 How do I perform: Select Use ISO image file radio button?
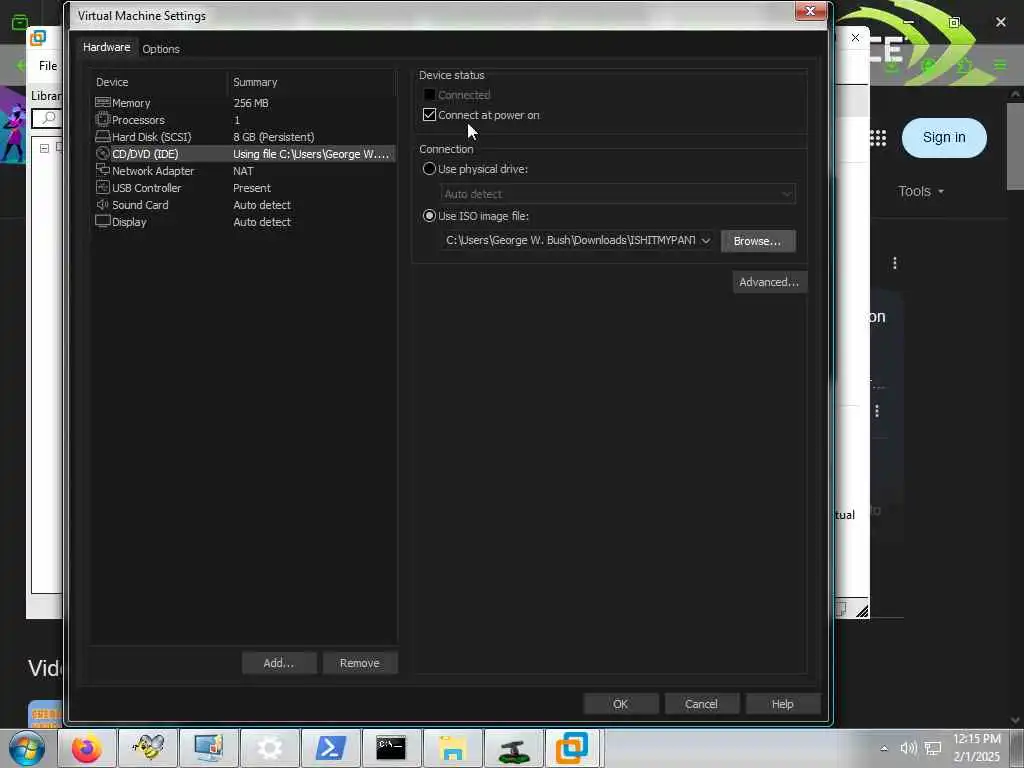pos(429,216)
